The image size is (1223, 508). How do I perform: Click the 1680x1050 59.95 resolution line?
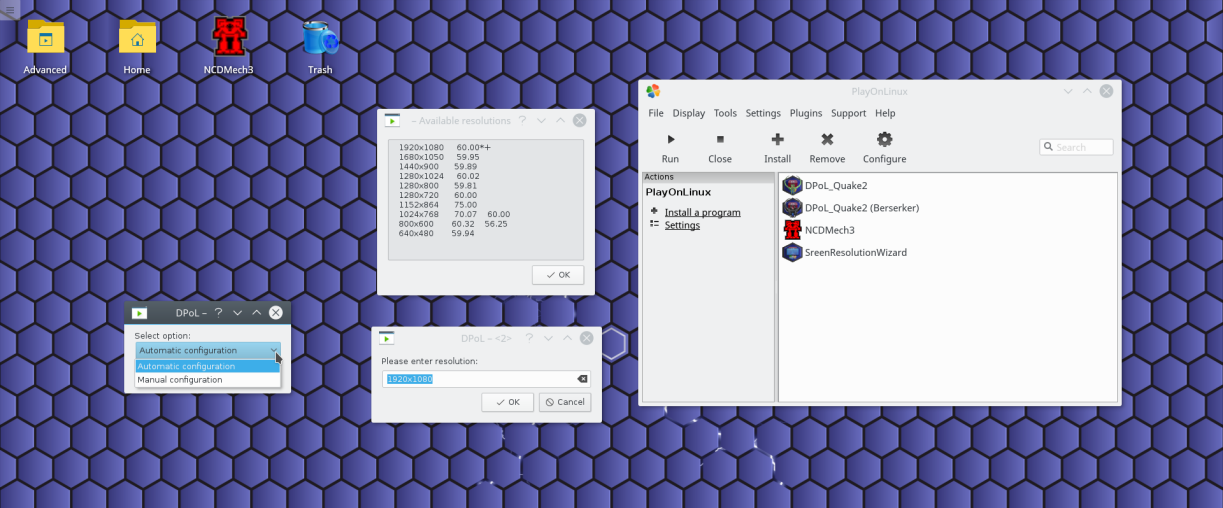tap(439, 157)
